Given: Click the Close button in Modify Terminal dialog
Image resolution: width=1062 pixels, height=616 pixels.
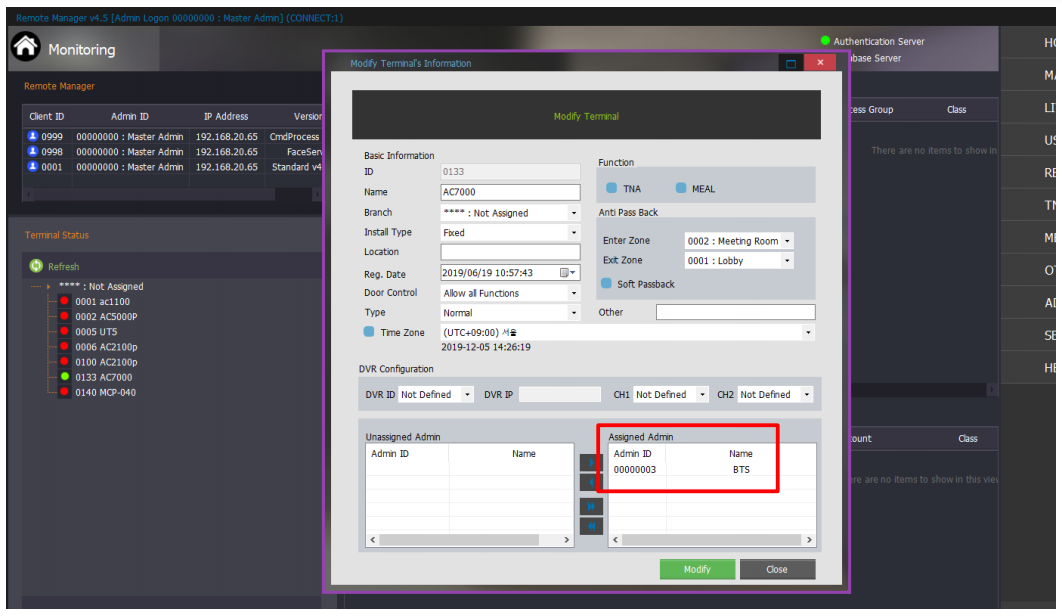Looking at the screenshot, I should pos(777,569).
